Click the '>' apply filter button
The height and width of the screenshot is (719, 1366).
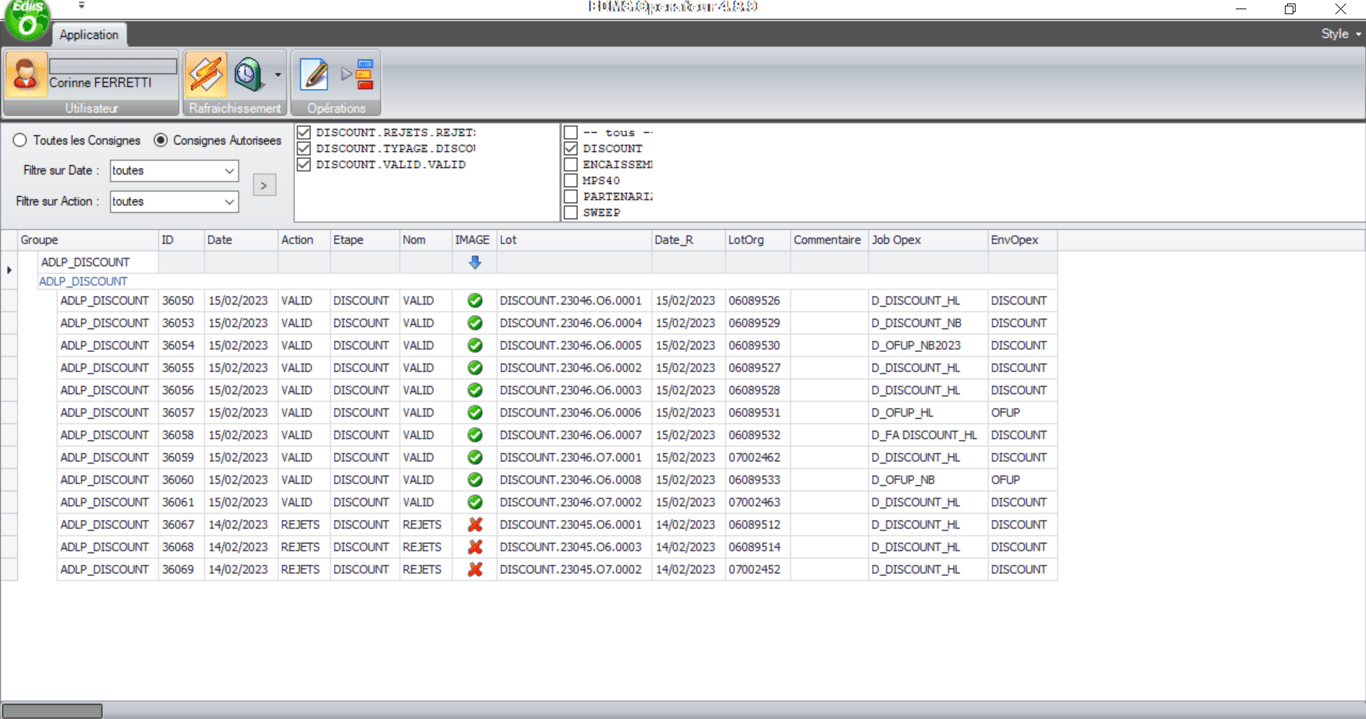(264, 185)
